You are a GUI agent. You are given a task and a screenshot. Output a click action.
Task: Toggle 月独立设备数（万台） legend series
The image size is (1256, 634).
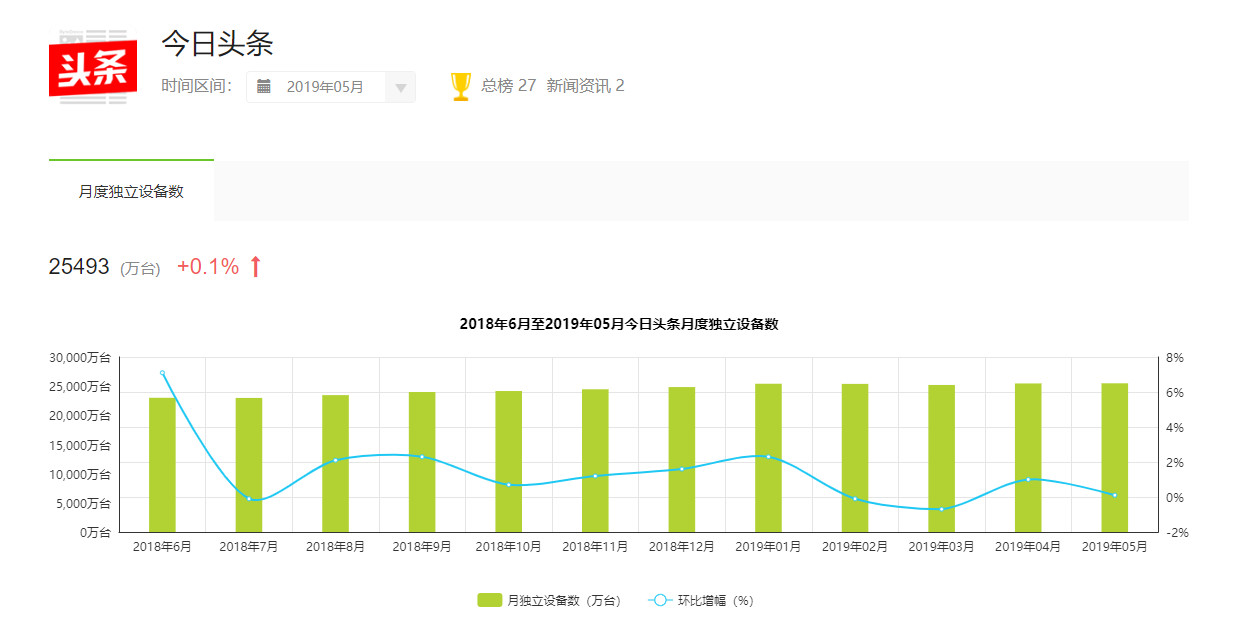[x=549, y=600]
